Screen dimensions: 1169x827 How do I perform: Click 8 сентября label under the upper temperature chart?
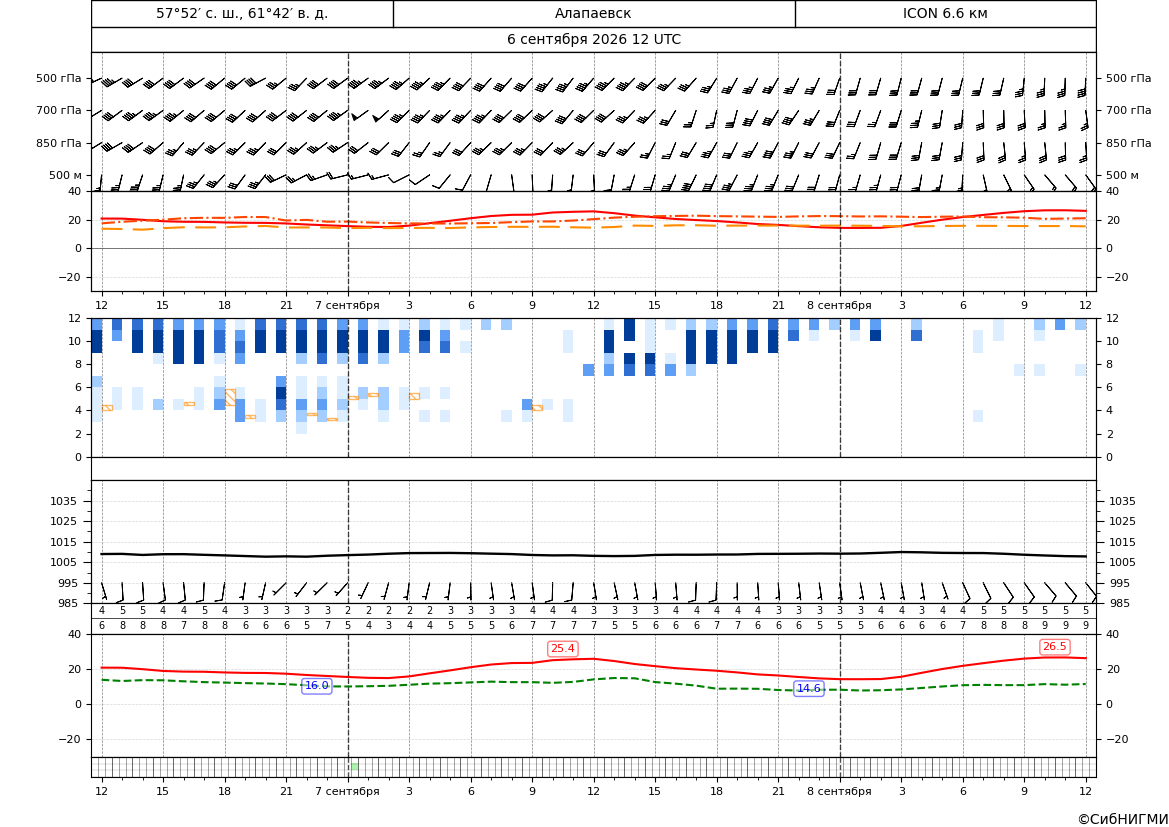tap(839, 305)
